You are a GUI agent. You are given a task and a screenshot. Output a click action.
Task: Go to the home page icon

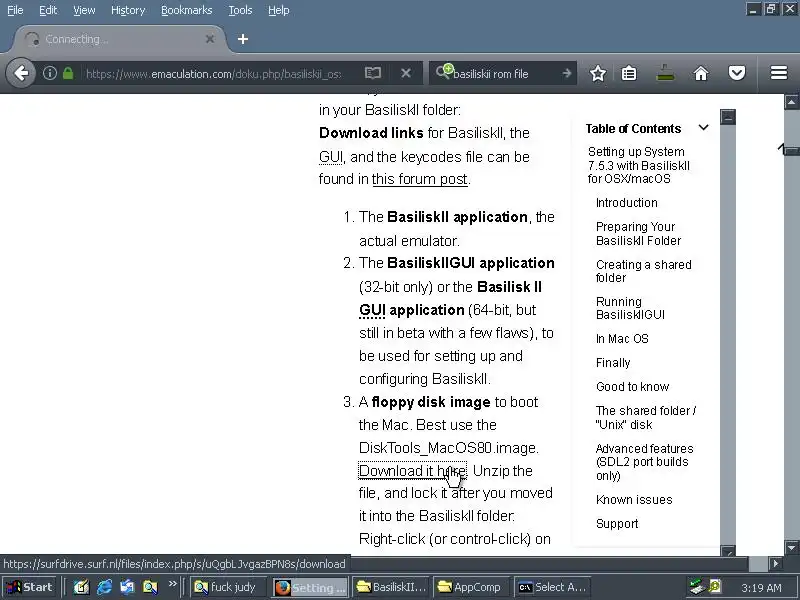701,73
